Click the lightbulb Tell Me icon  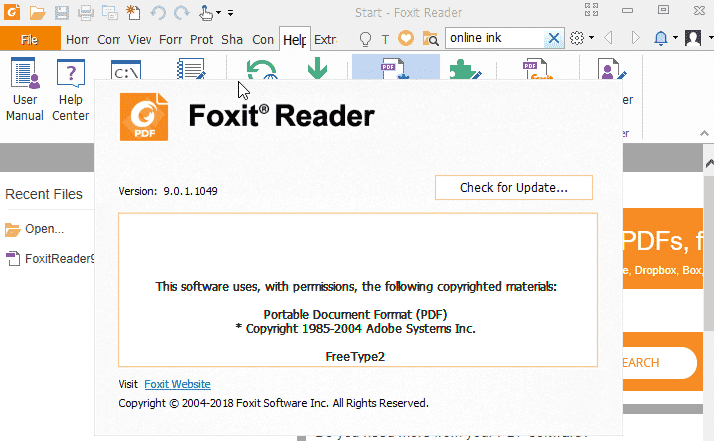click(366, 39)
